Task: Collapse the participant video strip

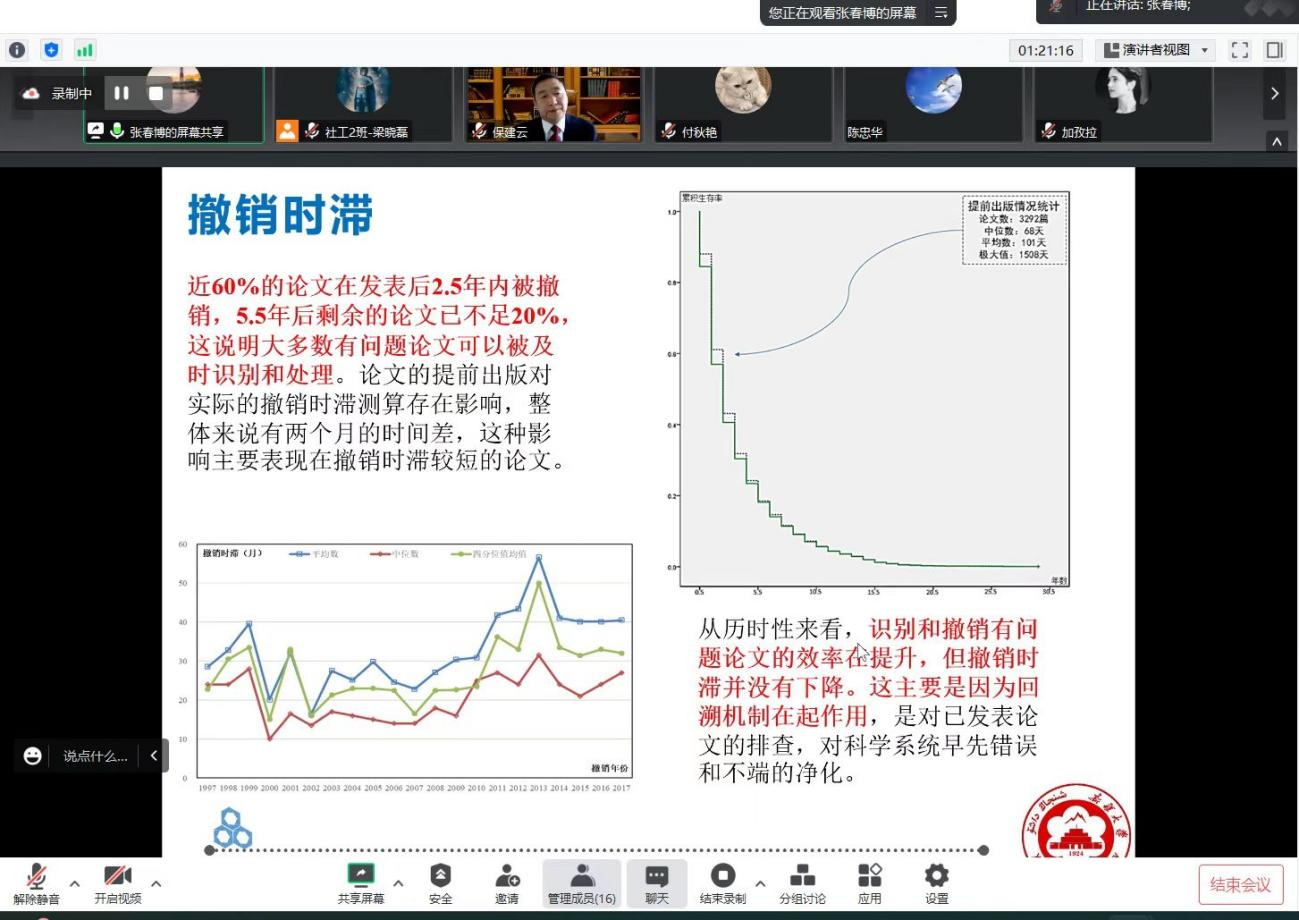Action: pos(1276,142)
